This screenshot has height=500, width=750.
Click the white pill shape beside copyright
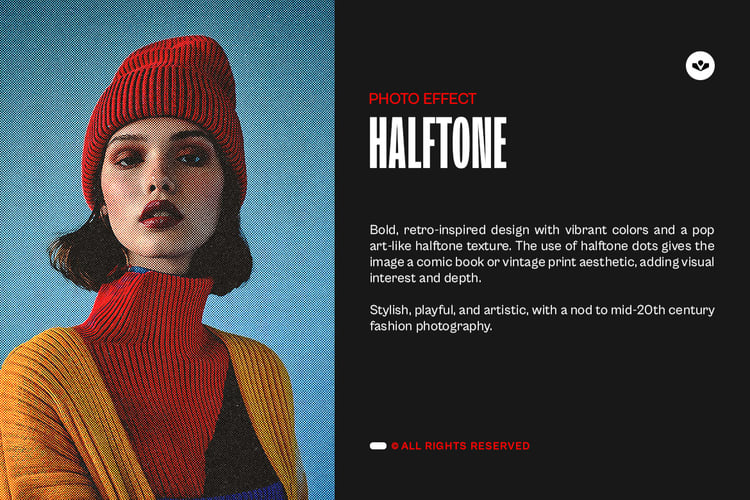point(378,446)
